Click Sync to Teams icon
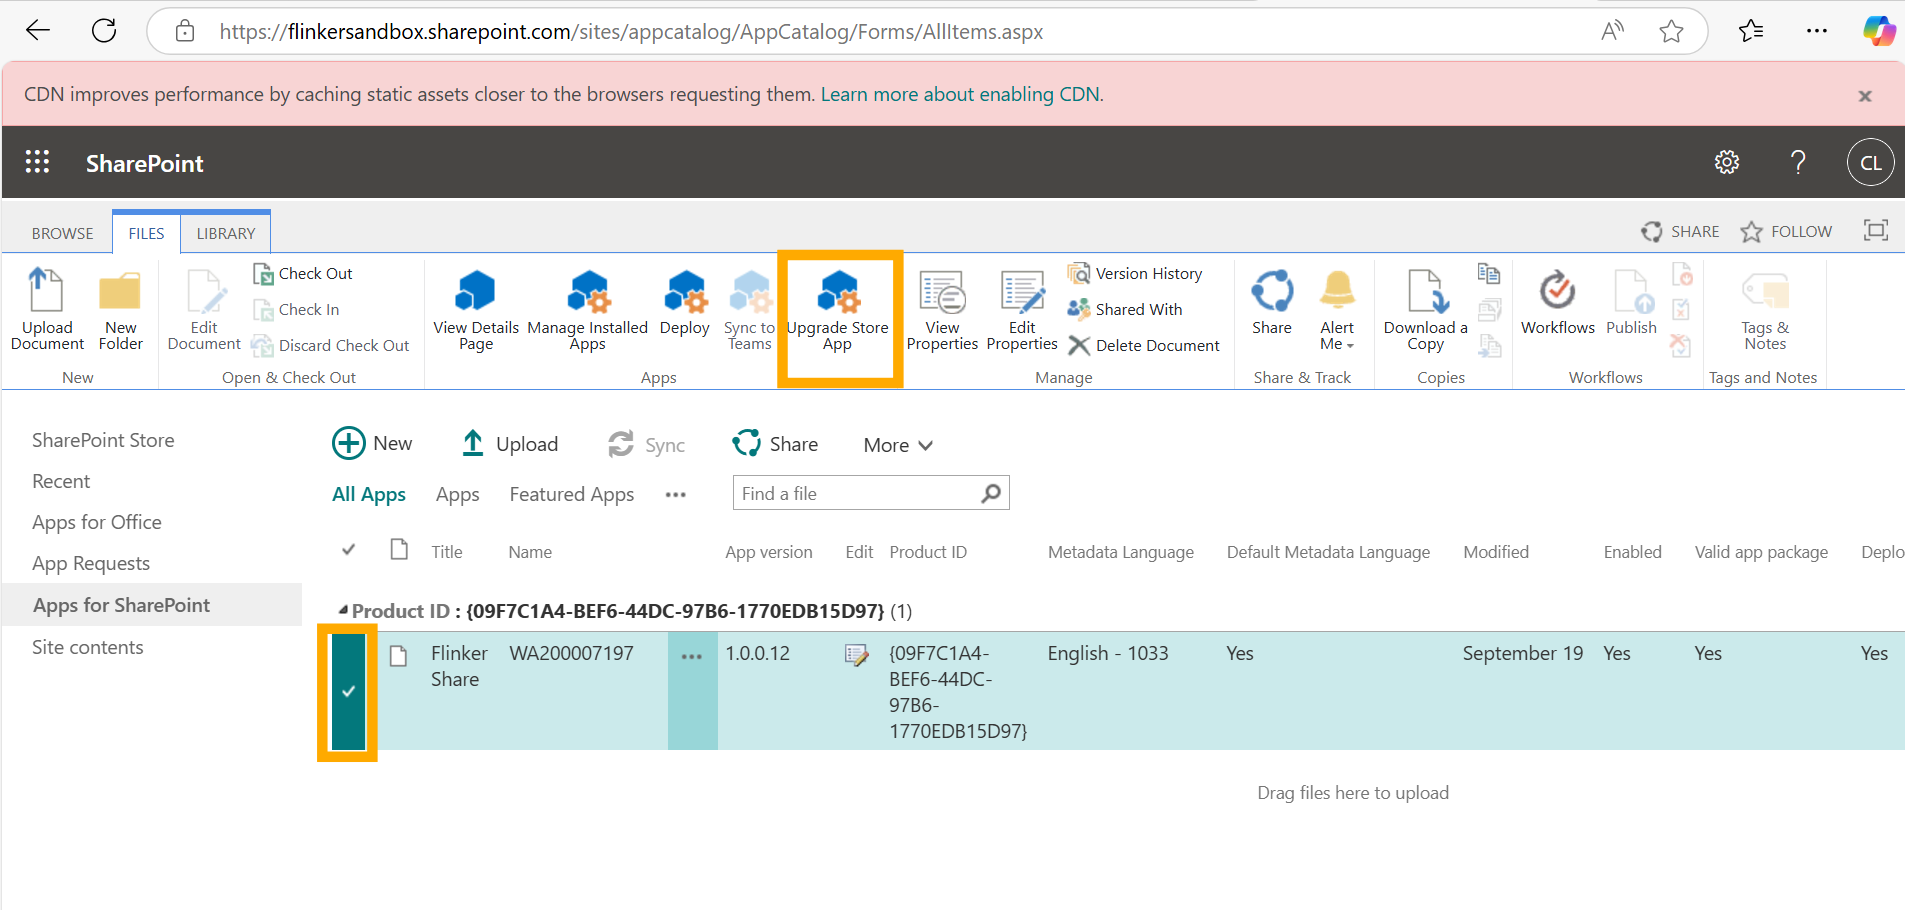 750,309
